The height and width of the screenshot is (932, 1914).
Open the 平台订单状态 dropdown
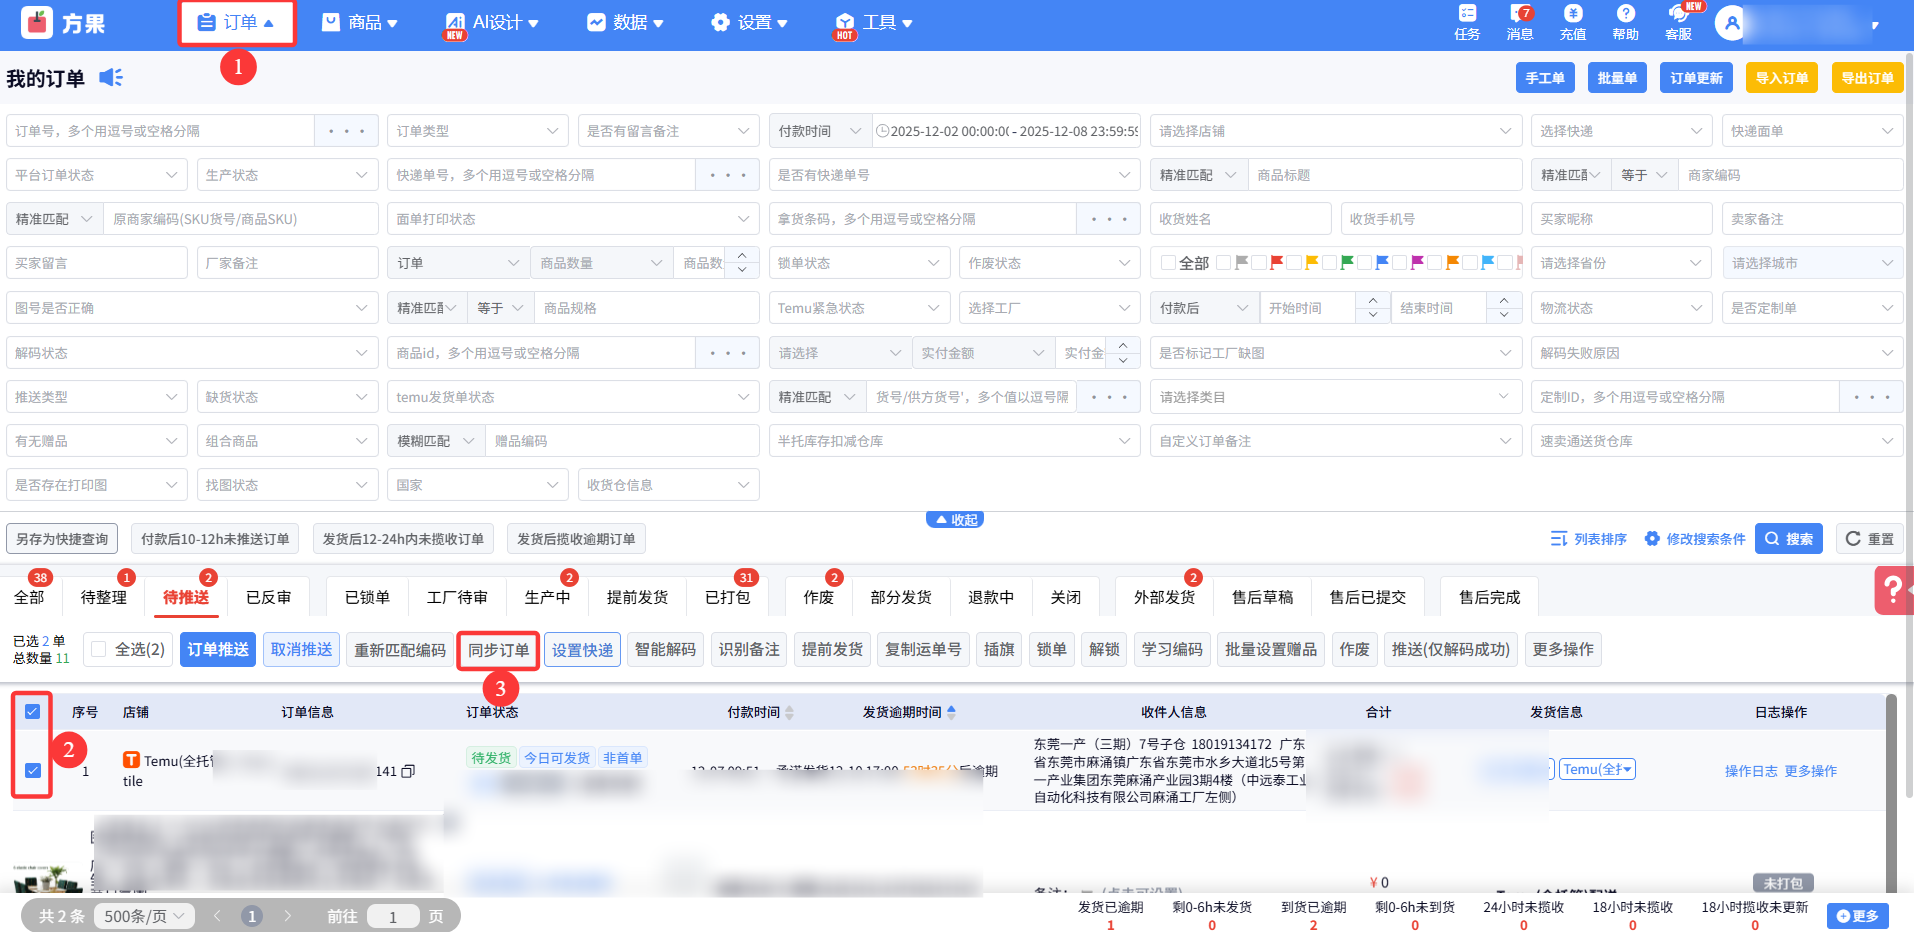pos(96,175)
